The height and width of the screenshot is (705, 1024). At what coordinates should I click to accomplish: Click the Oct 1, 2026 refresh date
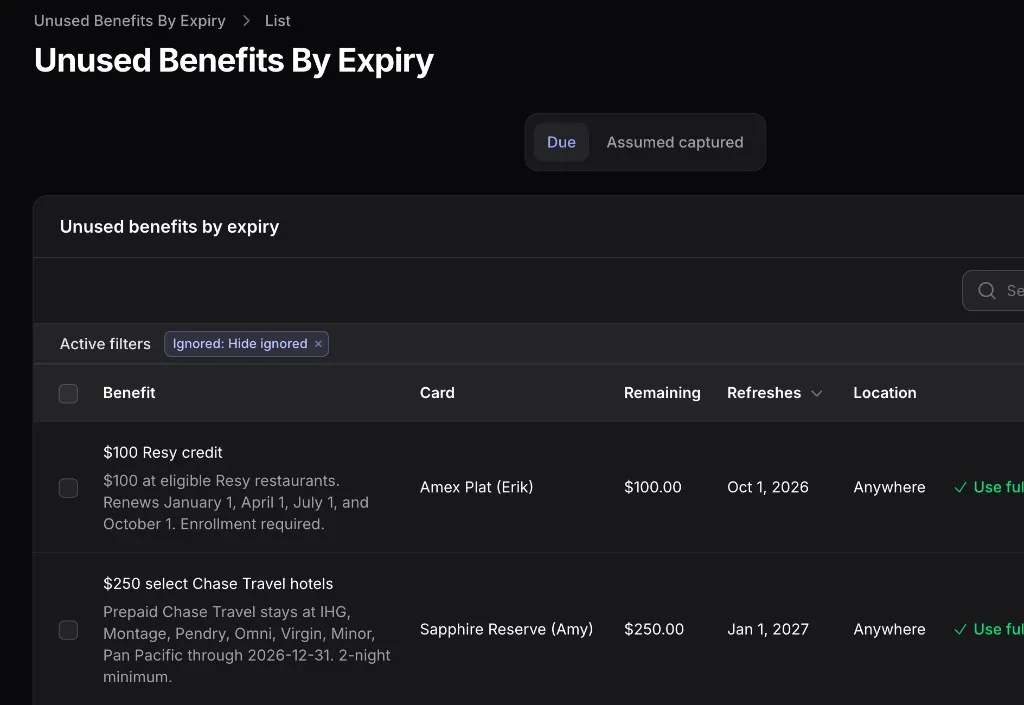768,488
